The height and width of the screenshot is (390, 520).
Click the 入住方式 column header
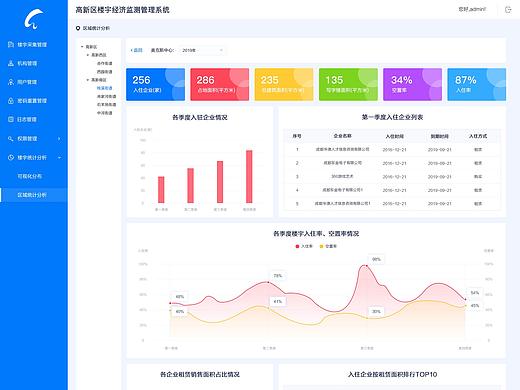click(x=478, y=136)
